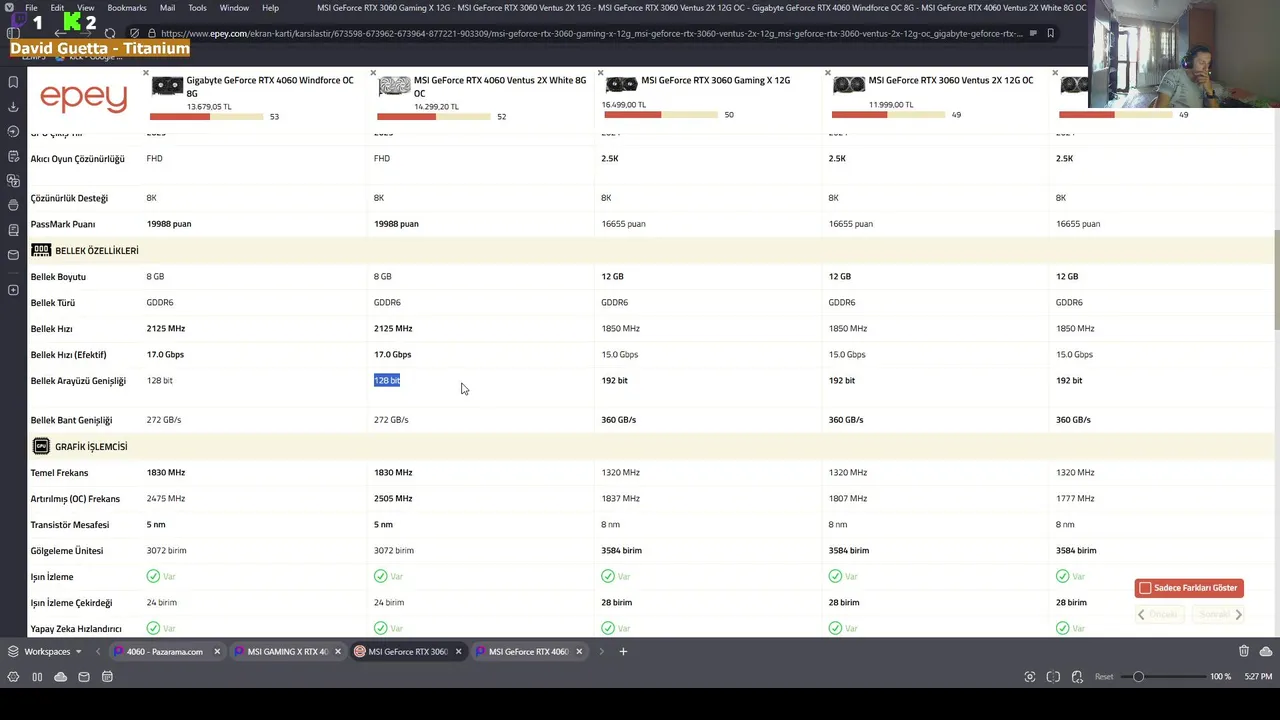Open mail status icon in status bar
Viewport: 1280px width, 720px height.
pos(84,677)
